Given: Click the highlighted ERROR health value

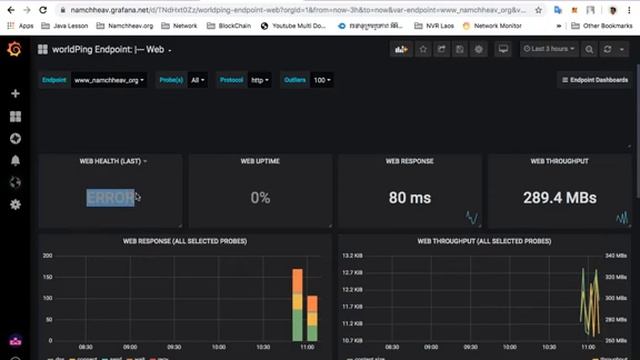Looking at the screenshot, I should click(110, 198).
